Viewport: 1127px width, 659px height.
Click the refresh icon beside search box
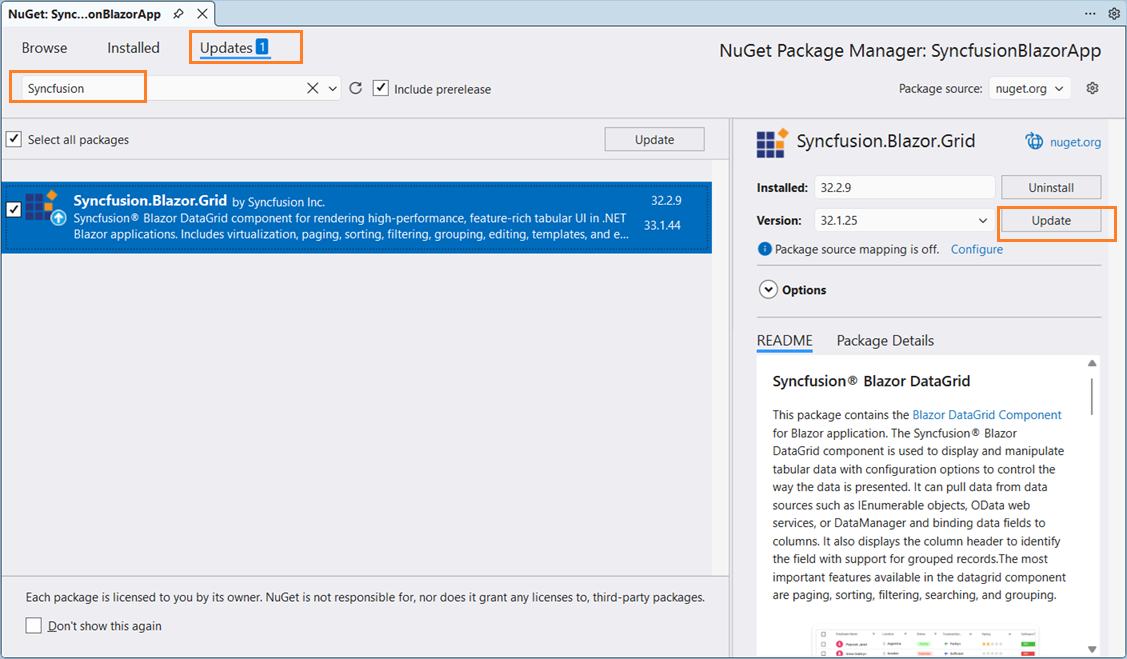[355, 89]
